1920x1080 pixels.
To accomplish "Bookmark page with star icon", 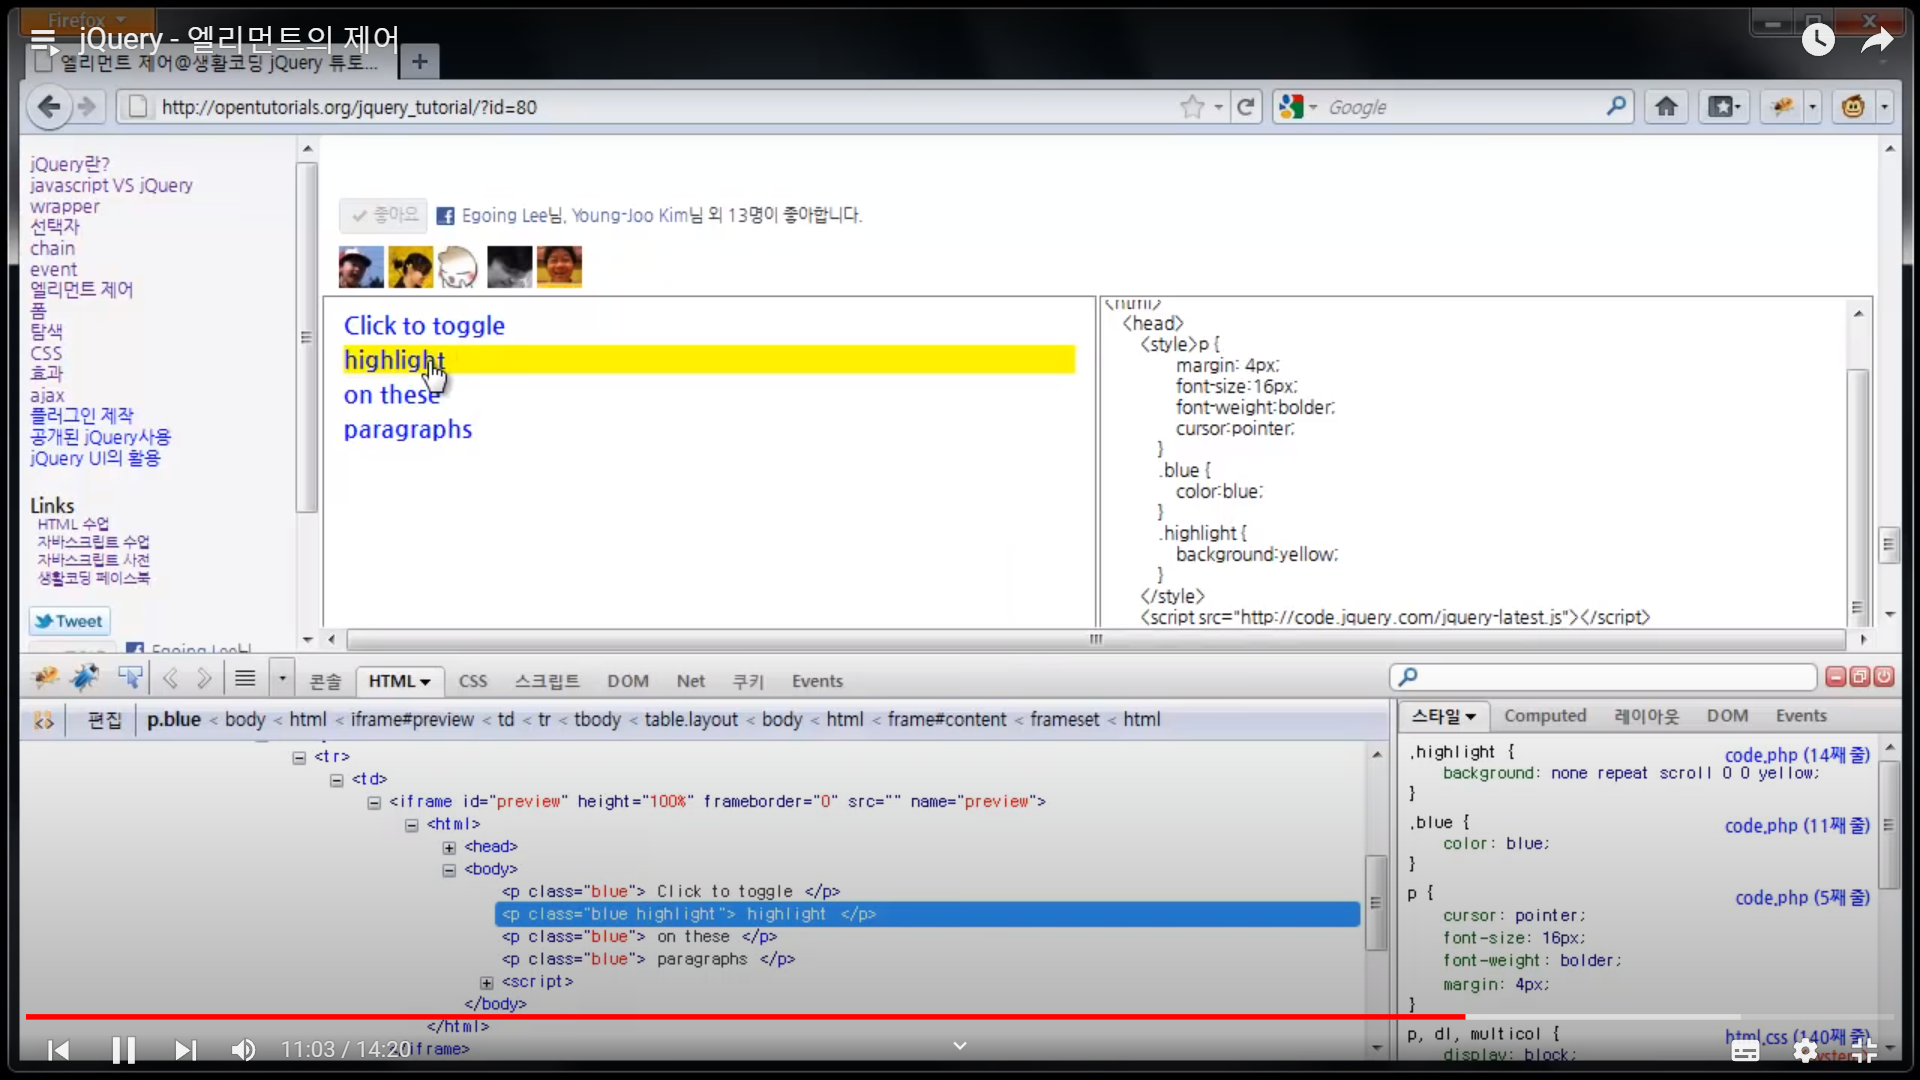I will pos(1191,107).
